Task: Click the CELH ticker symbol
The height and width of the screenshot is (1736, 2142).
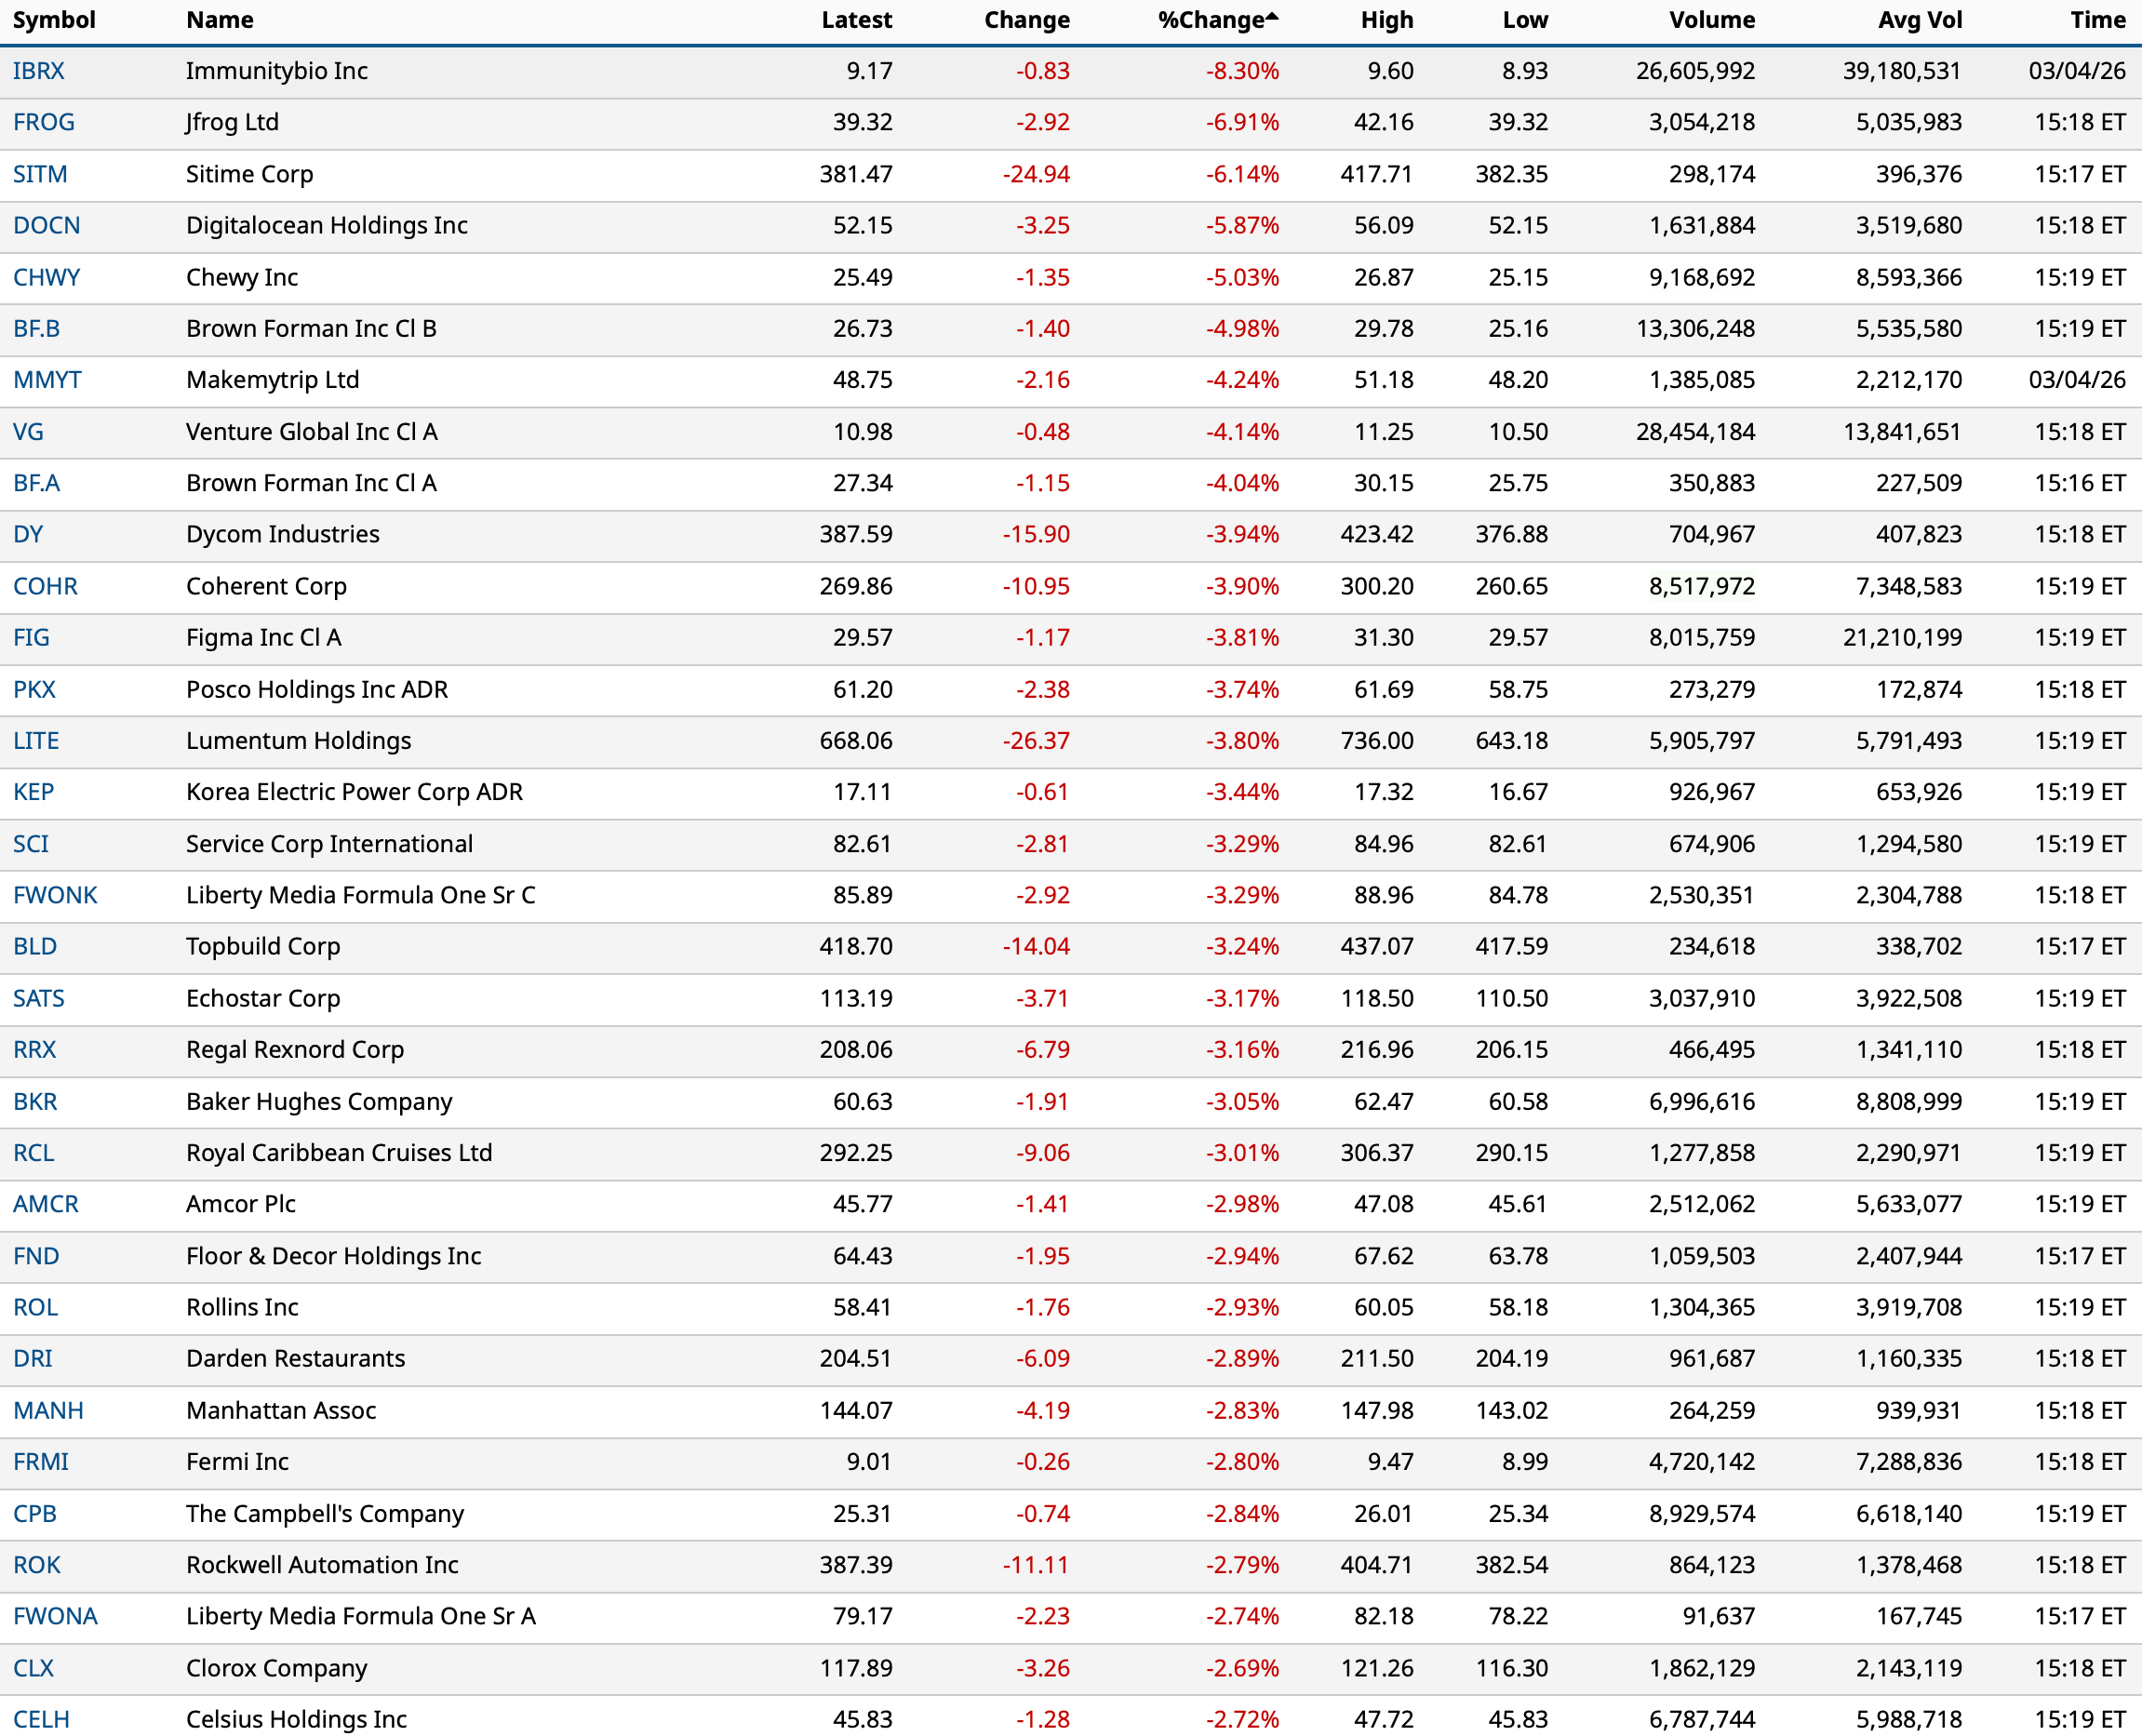Action: 41,1719
